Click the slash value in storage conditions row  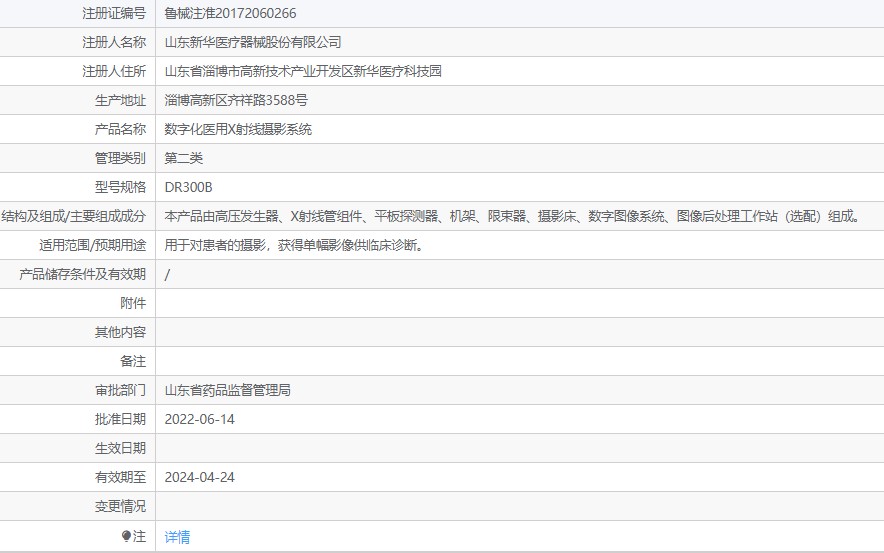coord(167,275)
